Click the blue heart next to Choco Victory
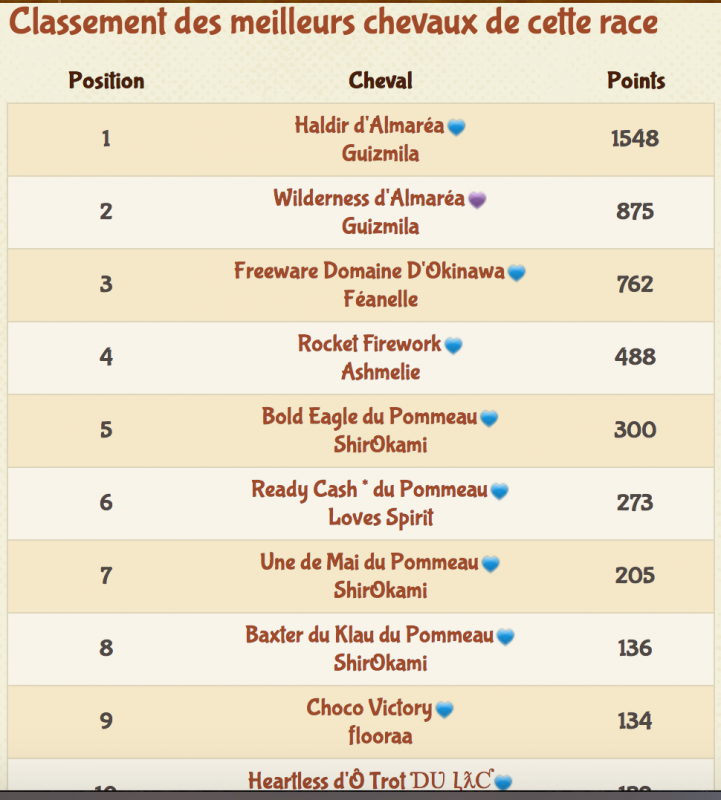 tap(444, 710)
